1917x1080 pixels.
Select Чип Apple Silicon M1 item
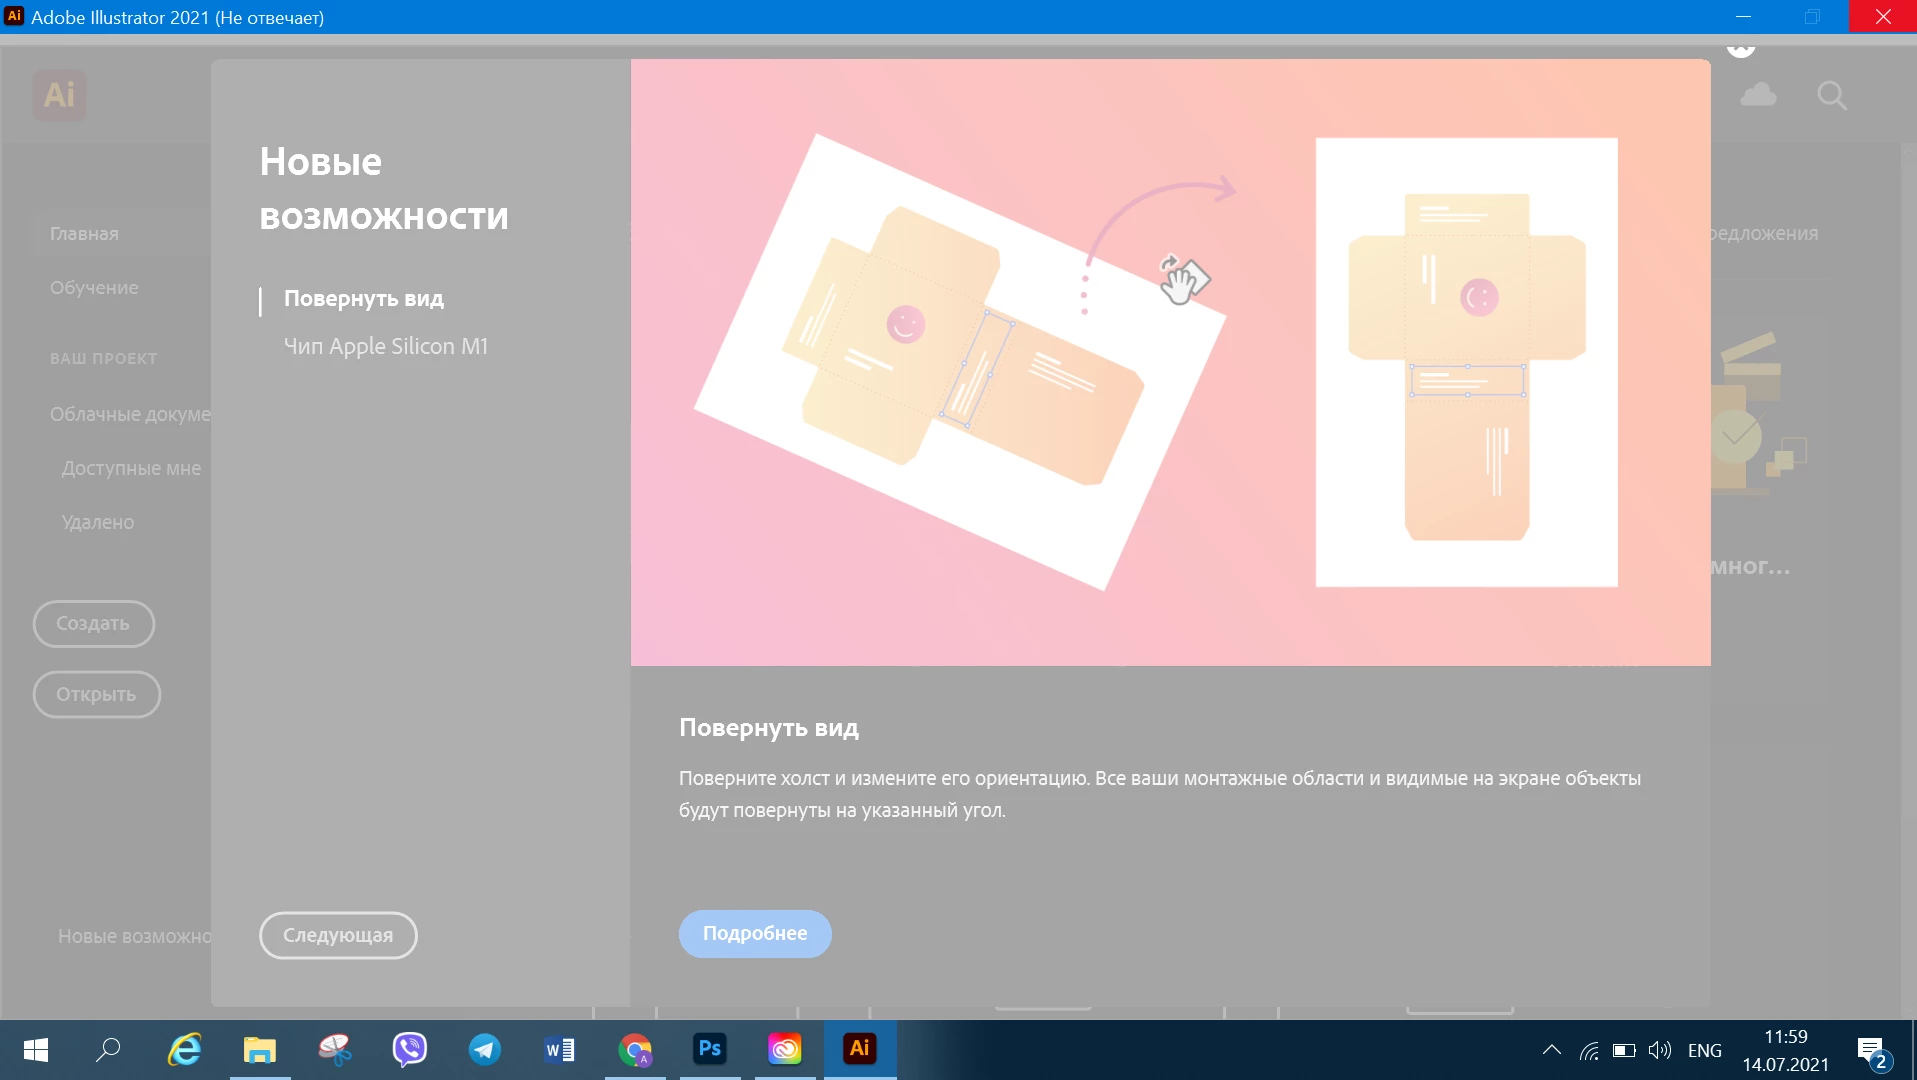(x=386, y=346)
